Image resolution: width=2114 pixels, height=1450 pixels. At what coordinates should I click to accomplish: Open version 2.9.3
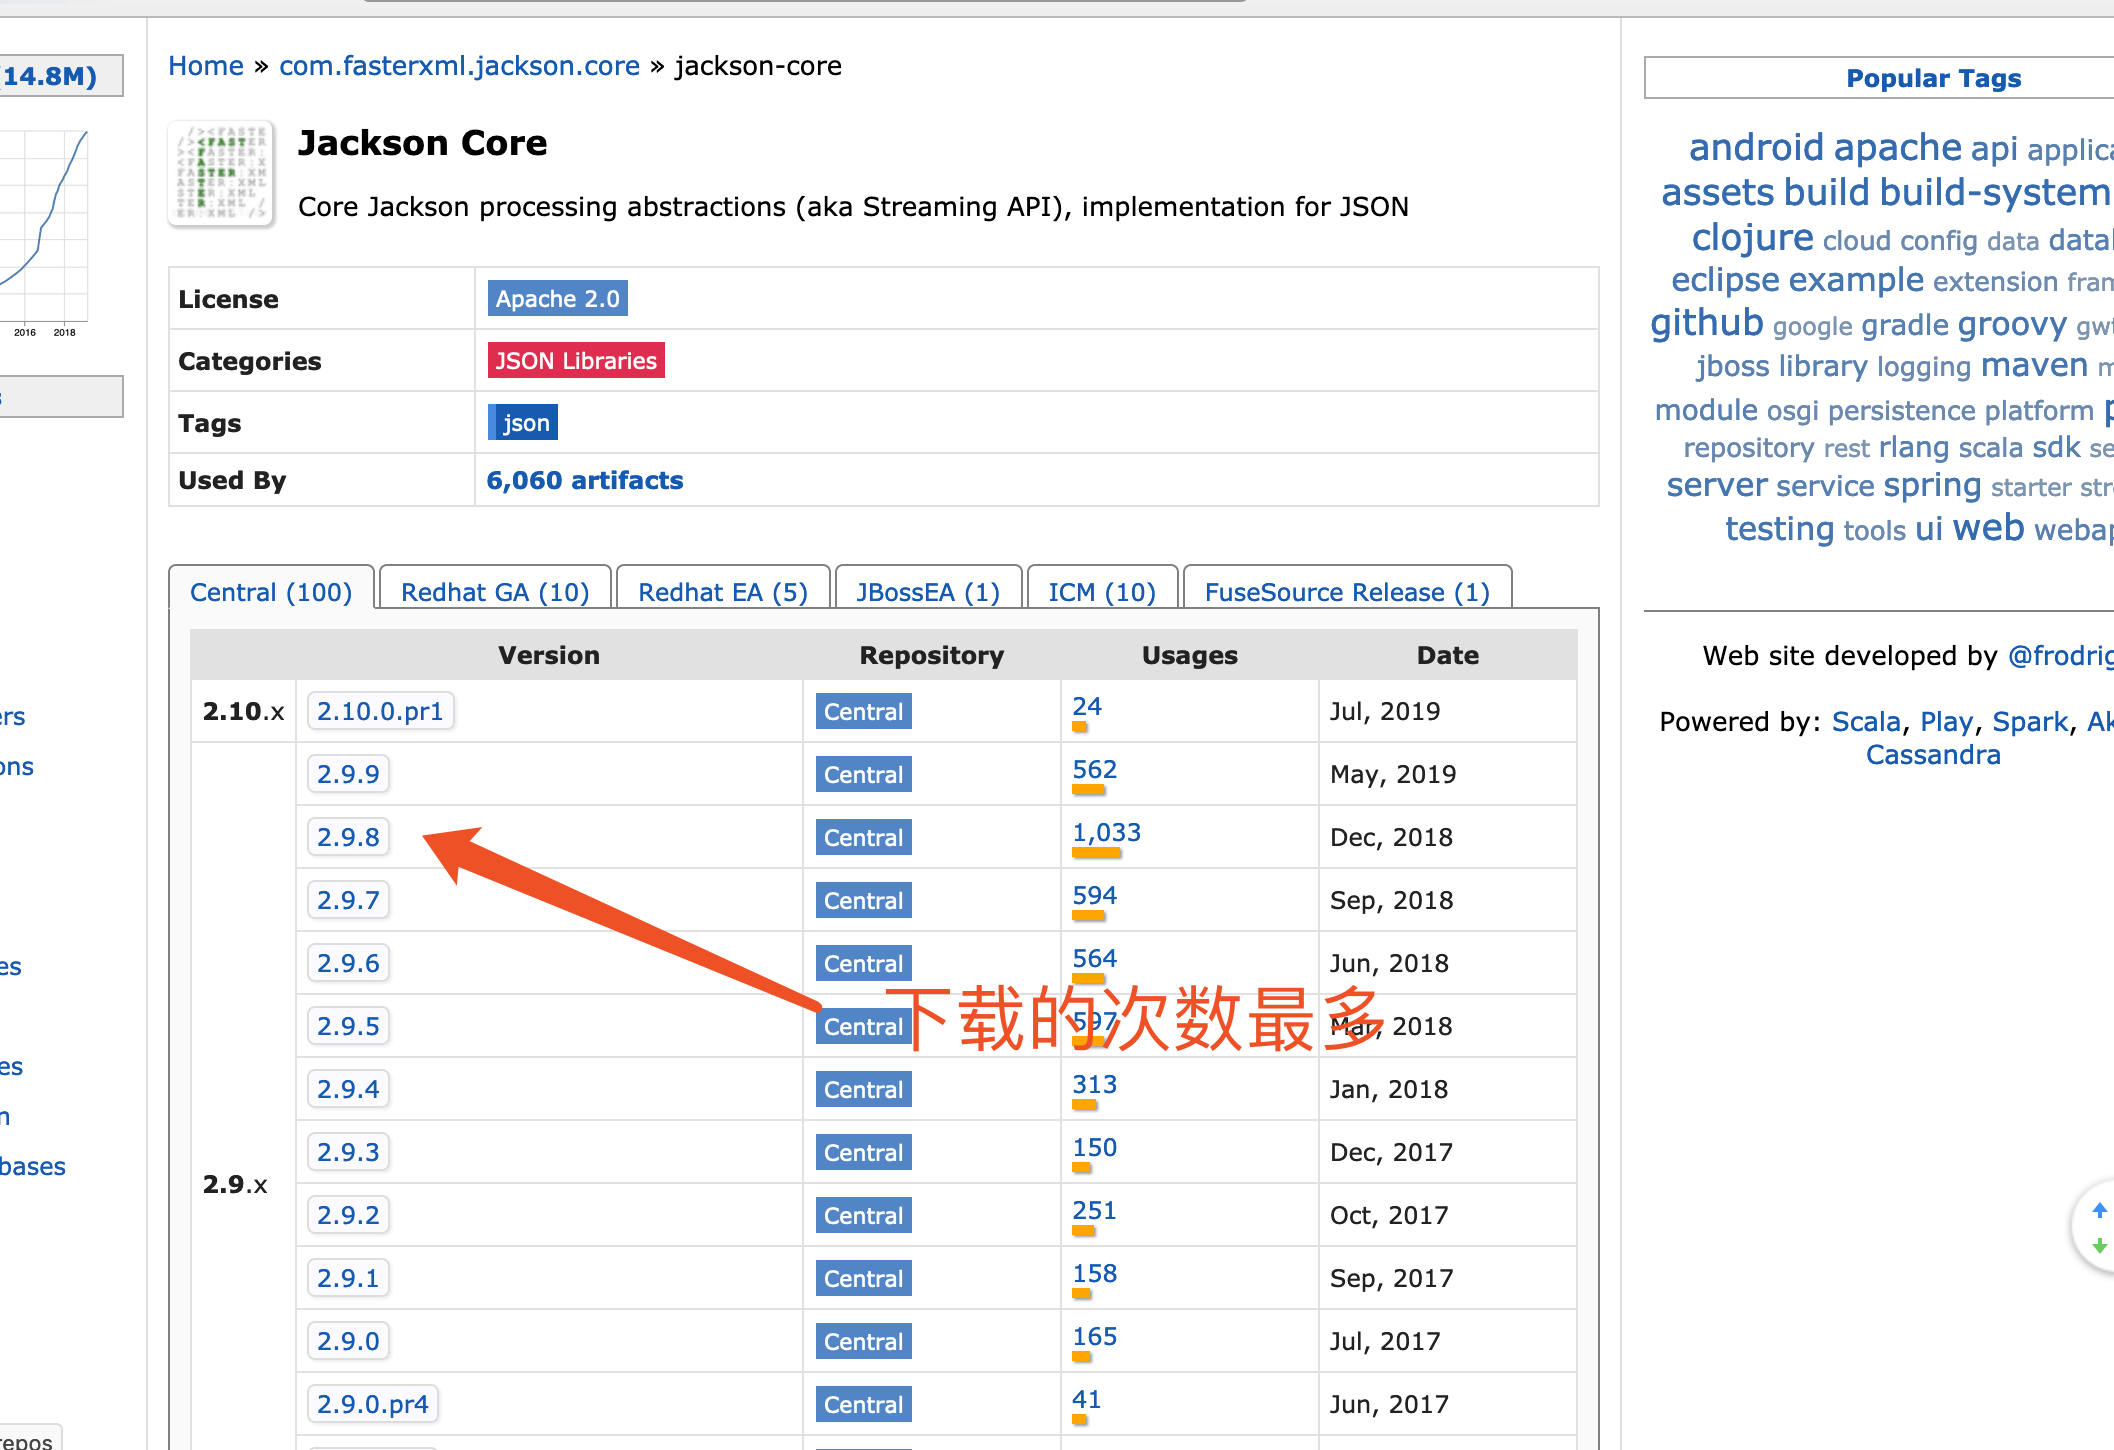pos(348,1152)
